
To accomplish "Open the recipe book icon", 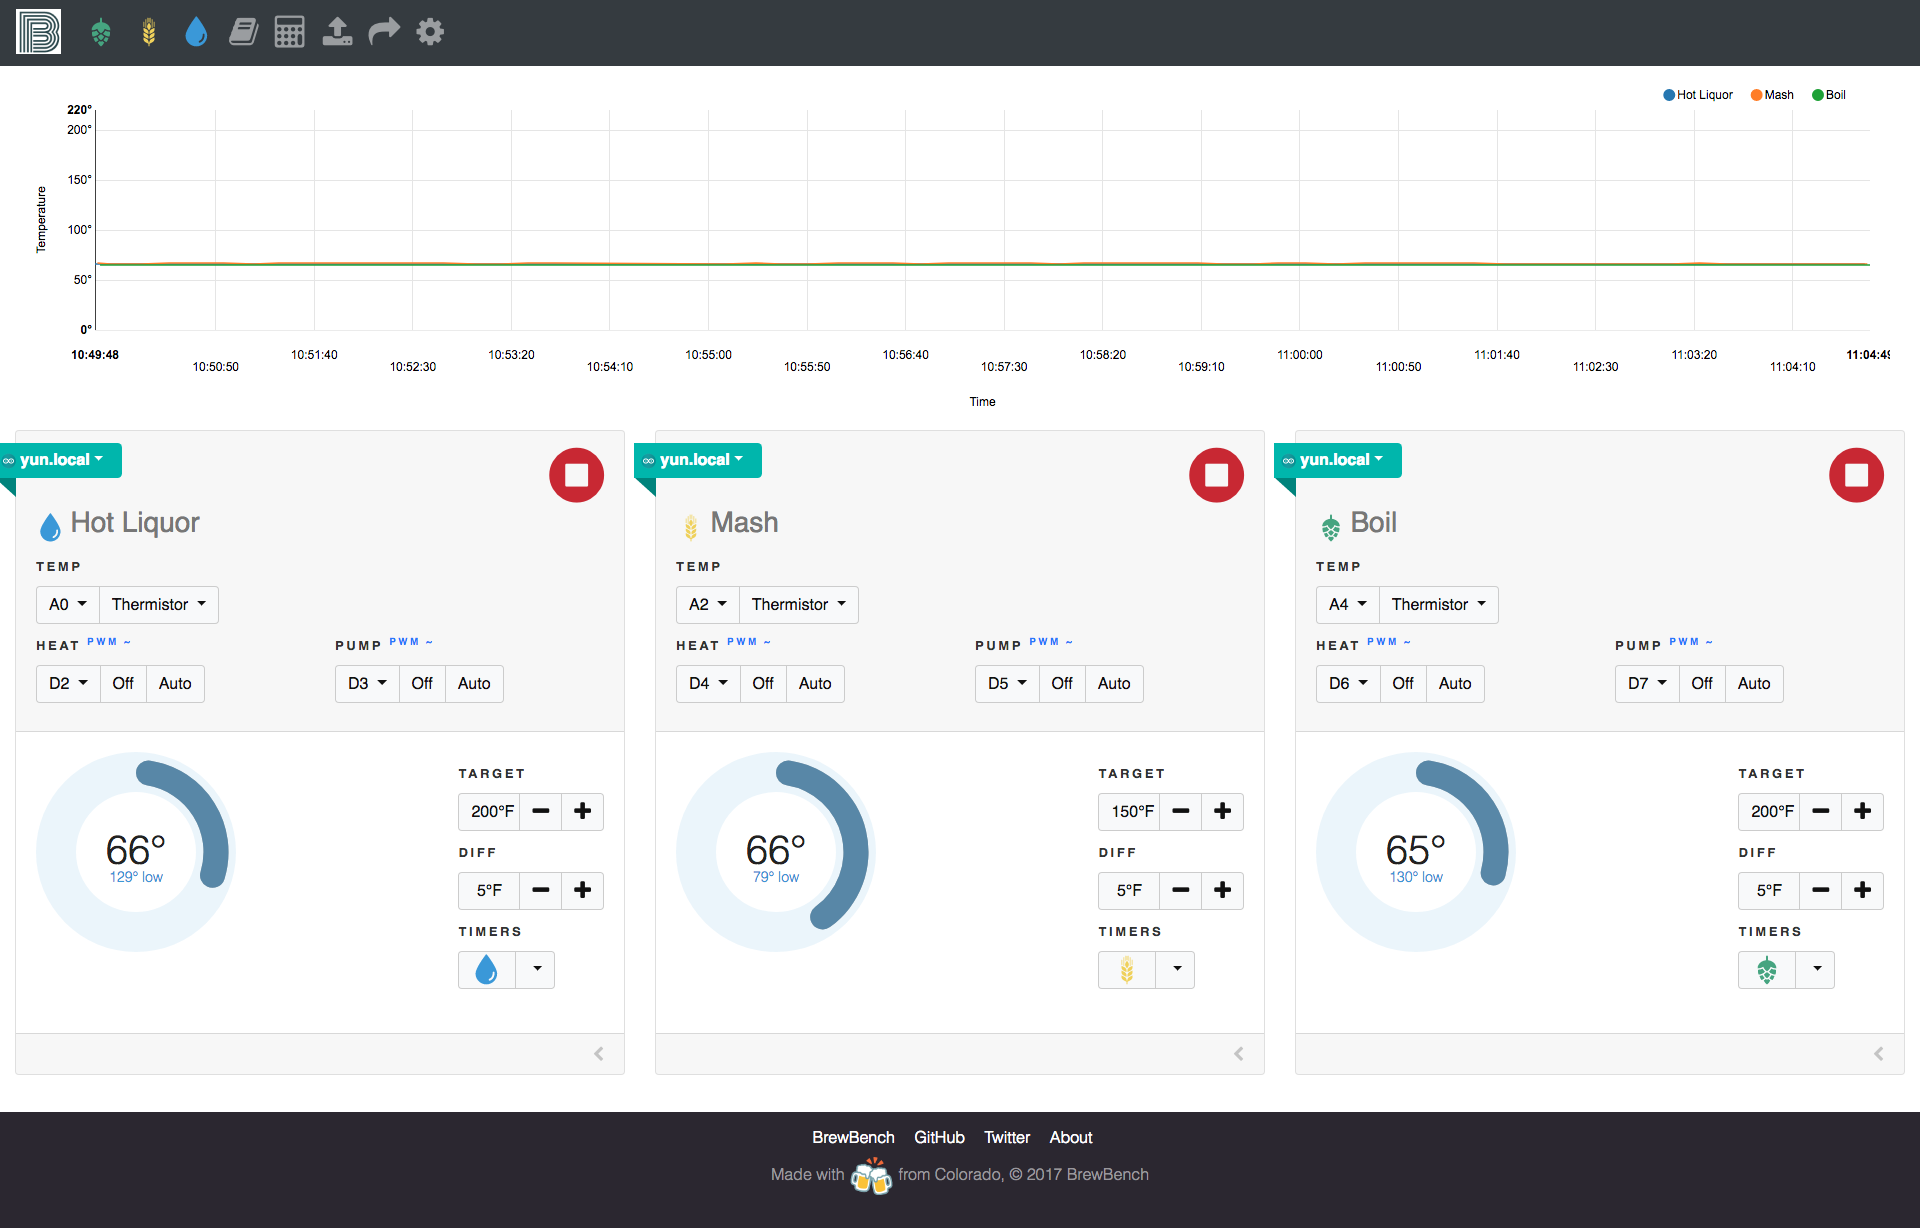I will 243,31.
